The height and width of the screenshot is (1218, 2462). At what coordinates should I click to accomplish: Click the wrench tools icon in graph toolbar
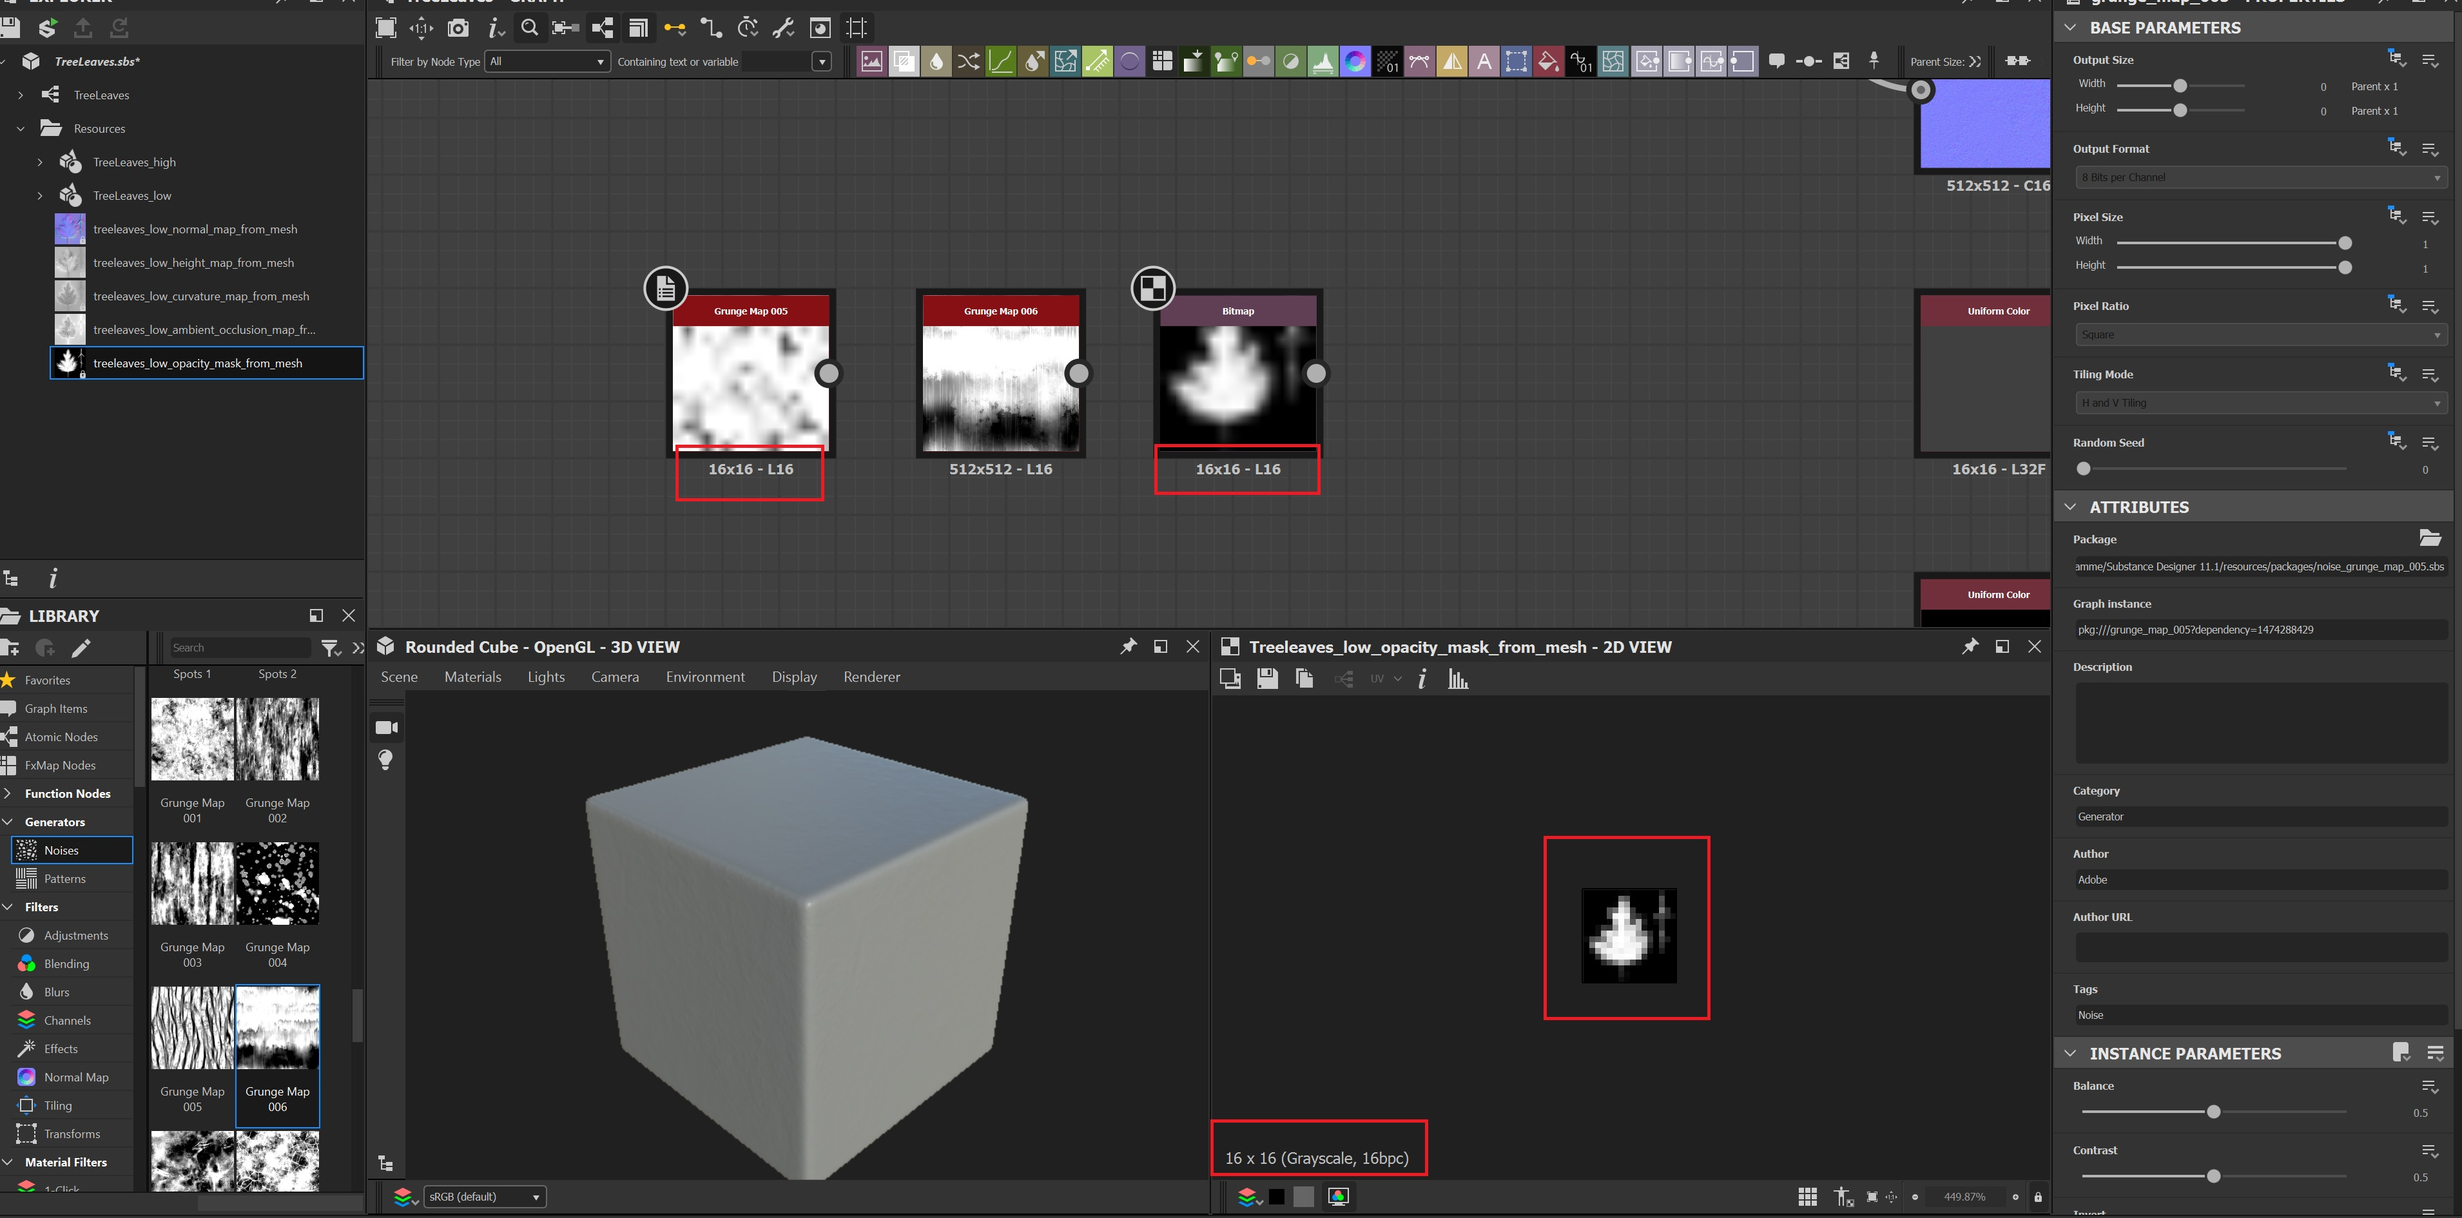pos(784,28)
